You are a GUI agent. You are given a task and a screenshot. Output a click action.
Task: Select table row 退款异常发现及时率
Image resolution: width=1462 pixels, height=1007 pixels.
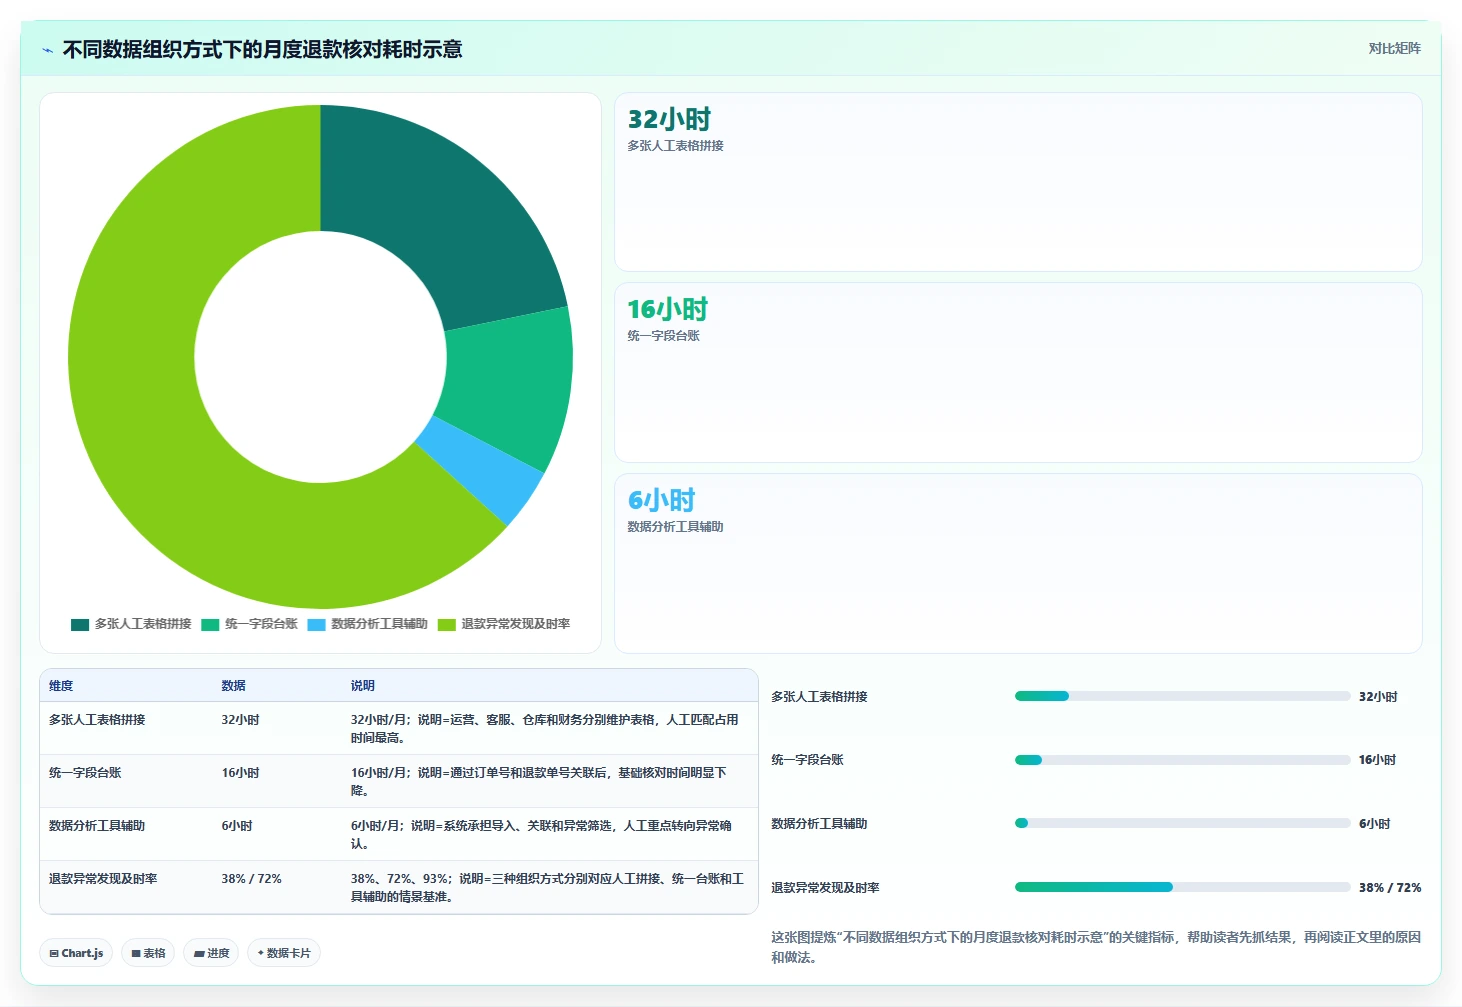(399, 887)
